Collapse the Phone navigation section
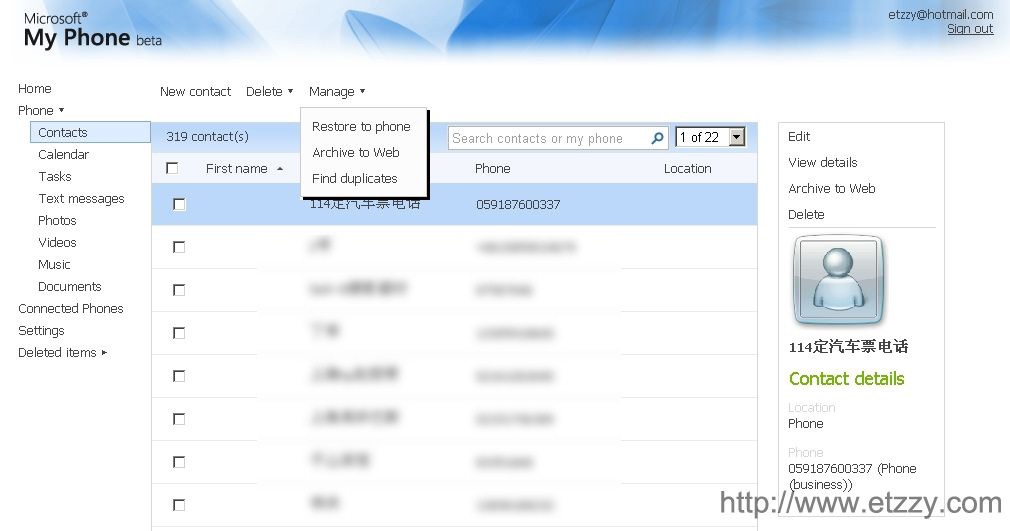The width and height of the screenshot is (1010, 531). [41, 110]
